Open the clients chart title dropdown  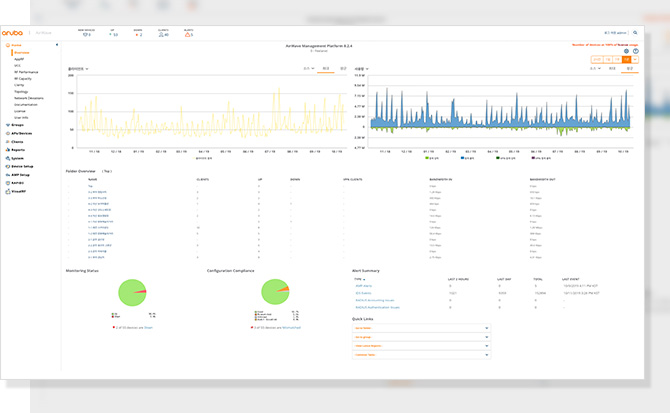pos(87,69)
